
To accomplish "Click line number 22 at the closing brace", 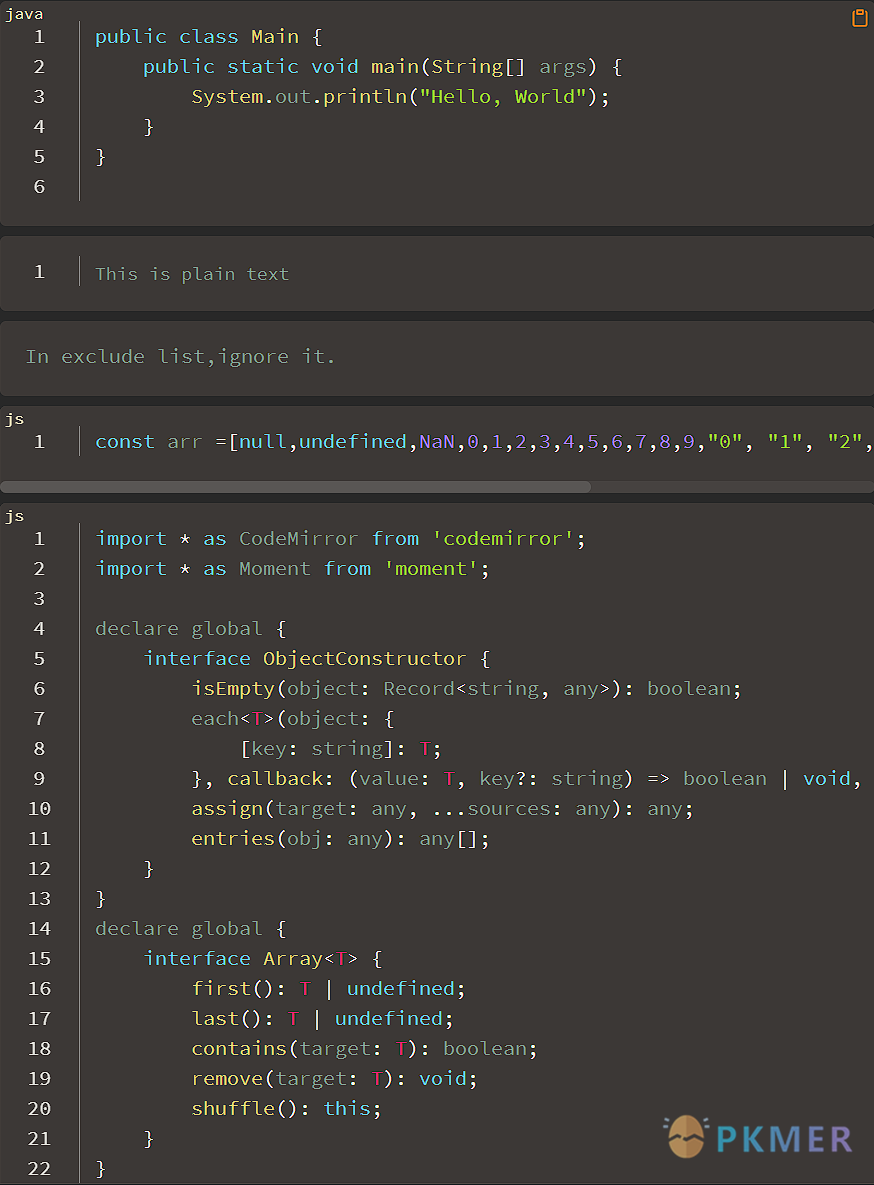I will tap(39, 1169).
